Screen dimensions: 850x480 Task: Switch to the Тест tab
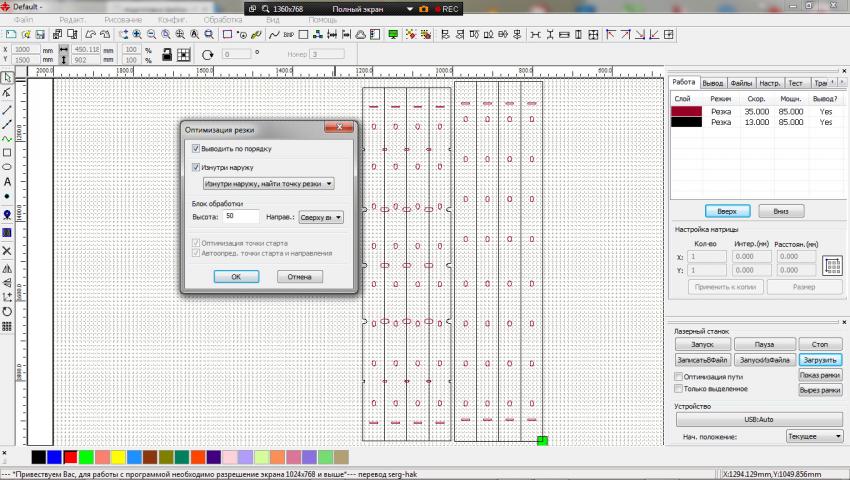pos(795,83)
